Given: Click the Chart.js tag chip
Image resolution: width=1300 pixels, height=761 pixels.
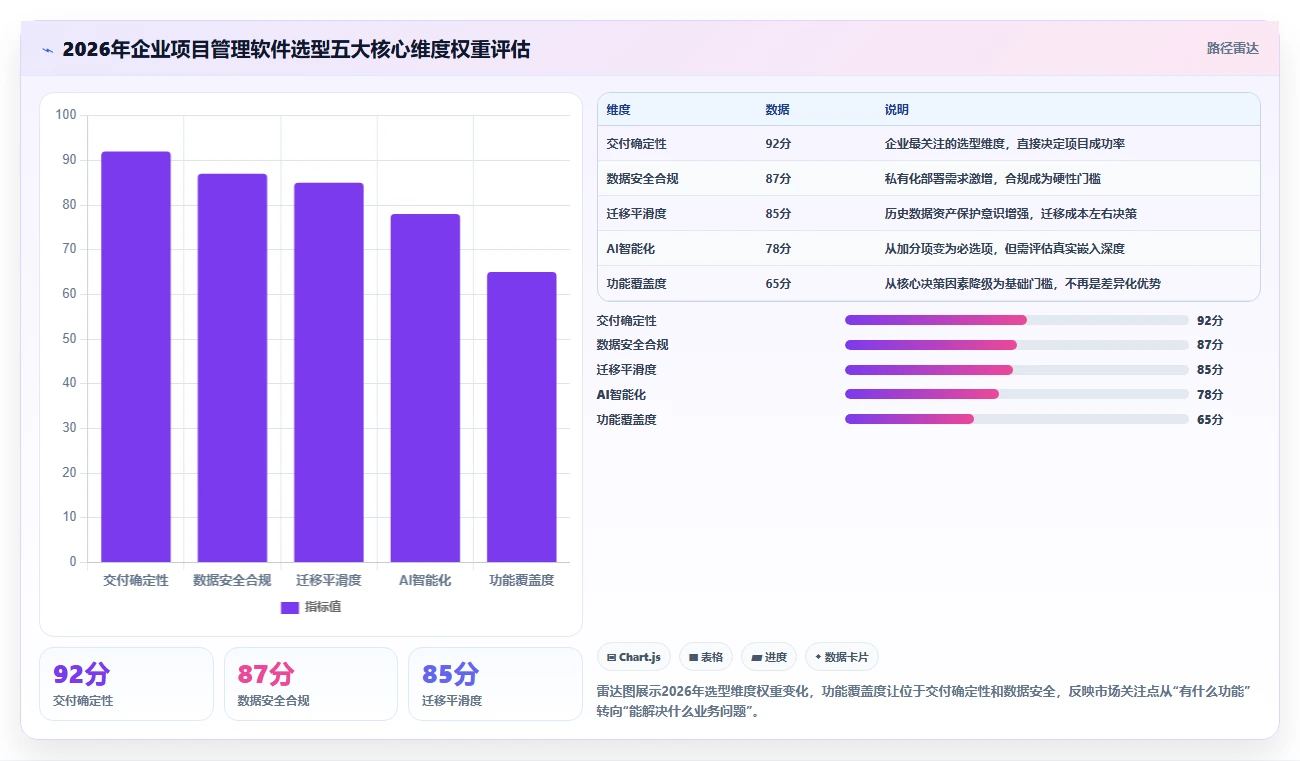Looking at the screenshot, I should pos(634,657).
